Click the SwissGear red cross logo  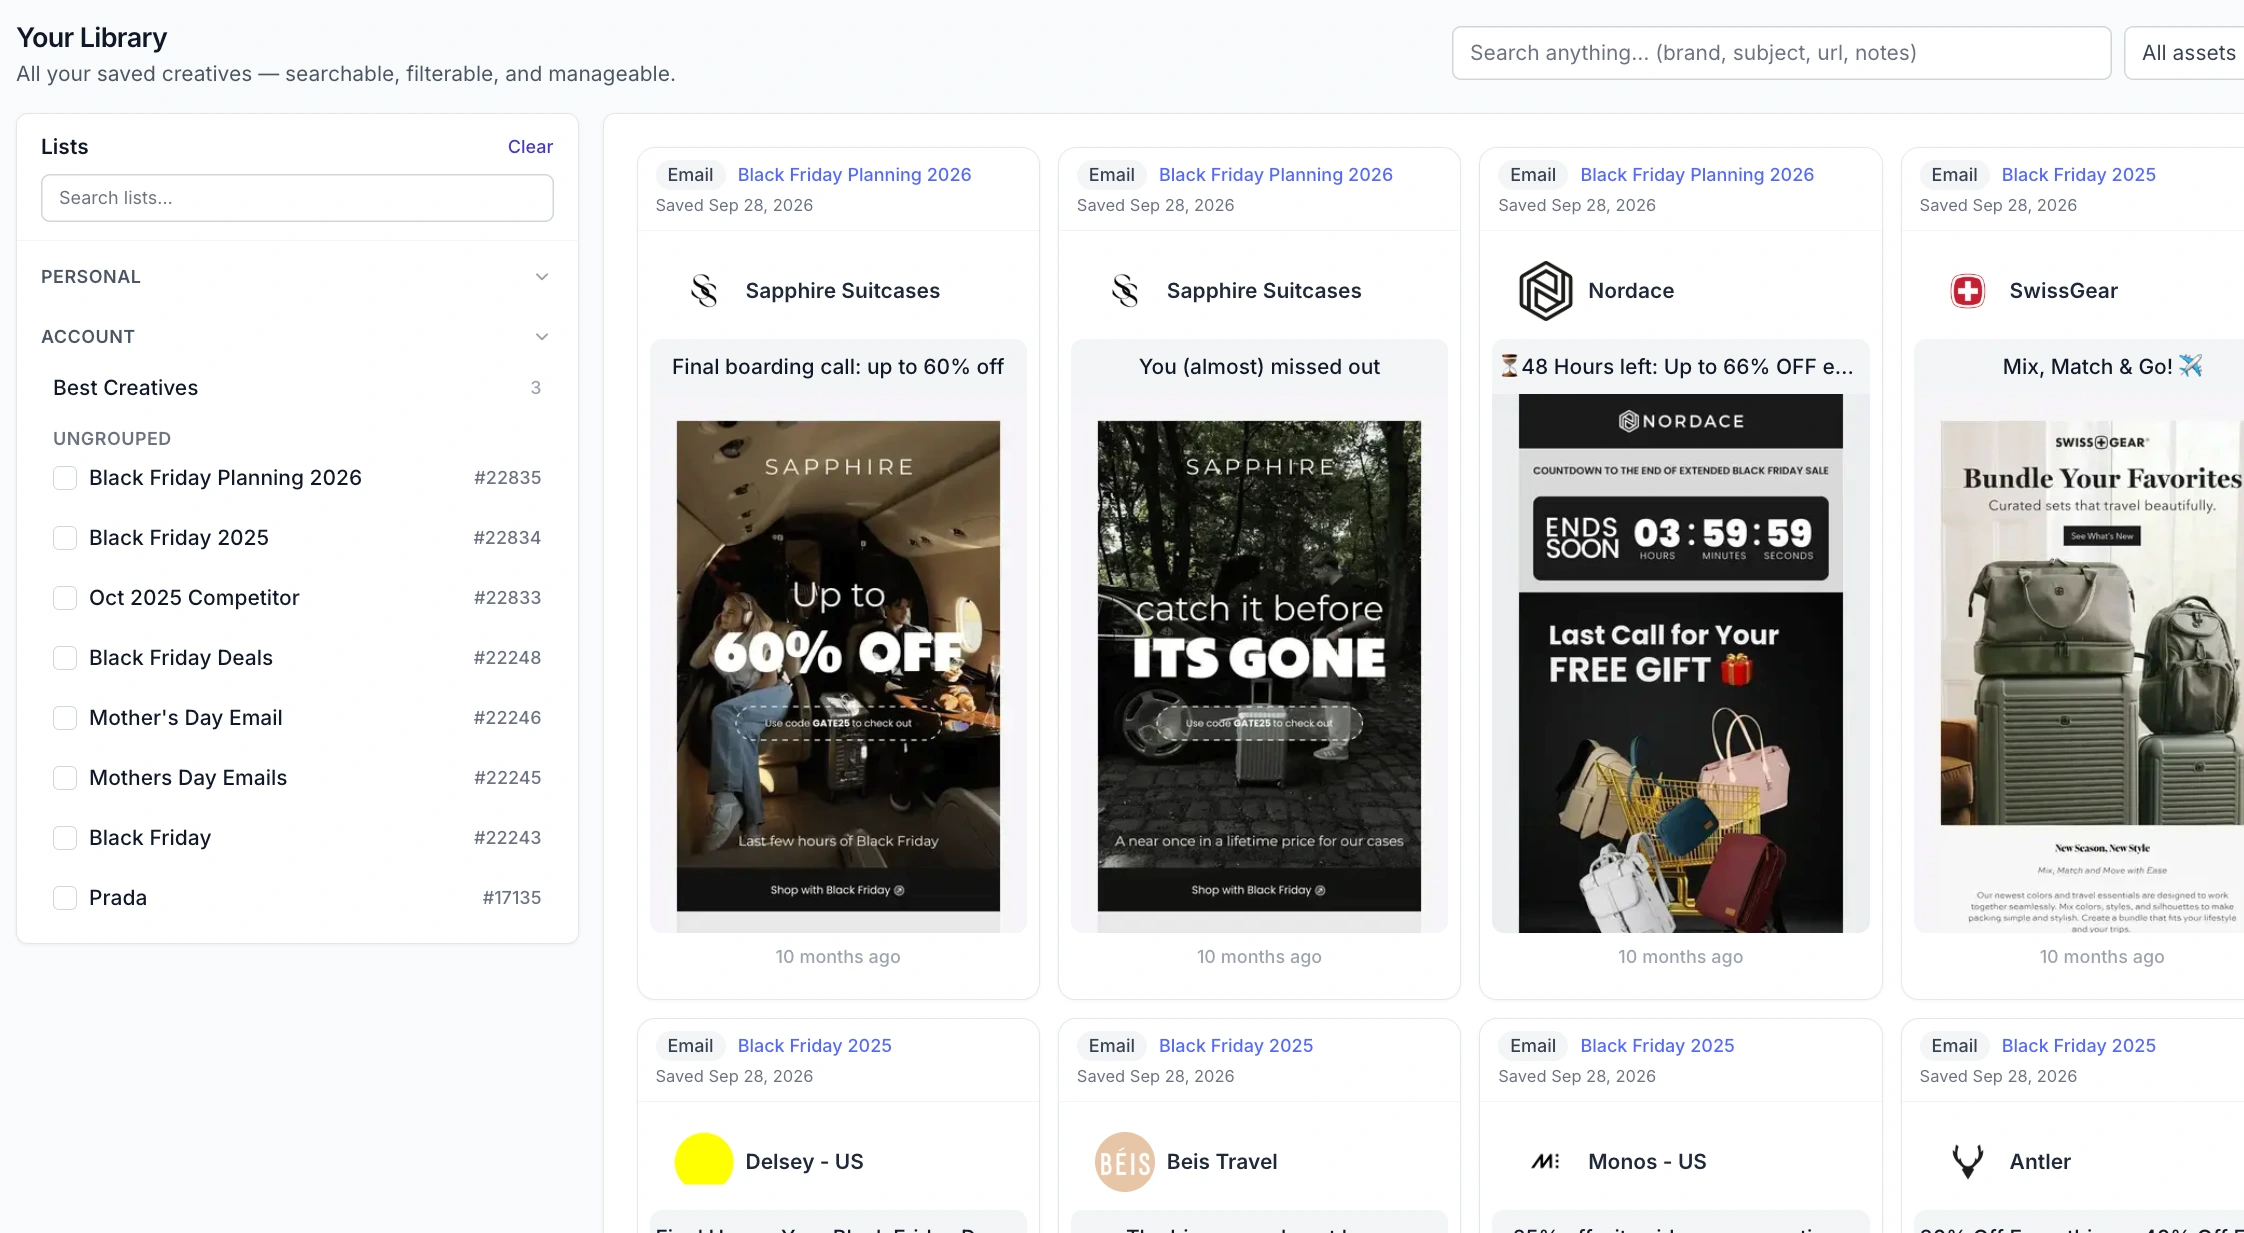coord(1967,291)
